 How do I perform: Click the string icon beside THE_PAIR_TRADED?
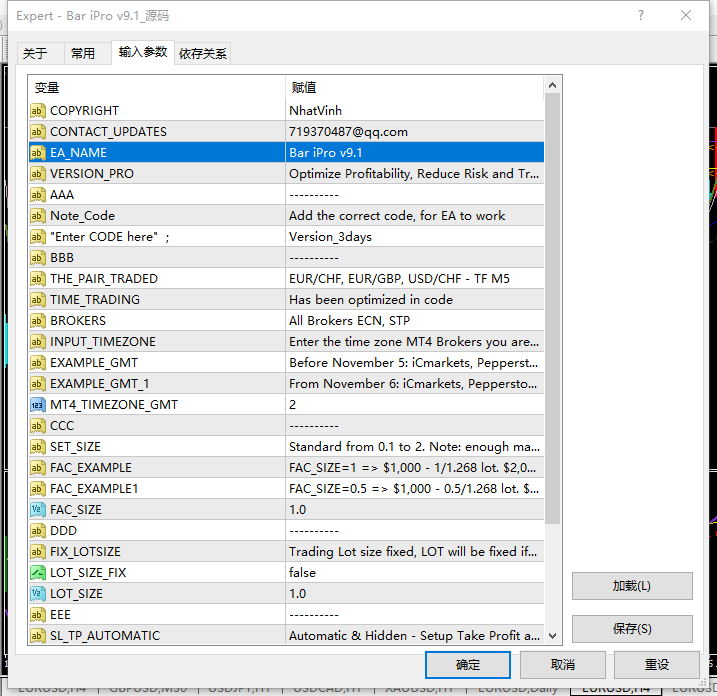(38, 279)
